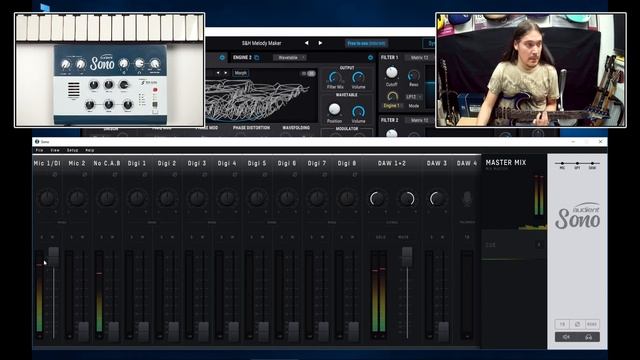Click power icon left of Engine 2

(x=222, y=58)
